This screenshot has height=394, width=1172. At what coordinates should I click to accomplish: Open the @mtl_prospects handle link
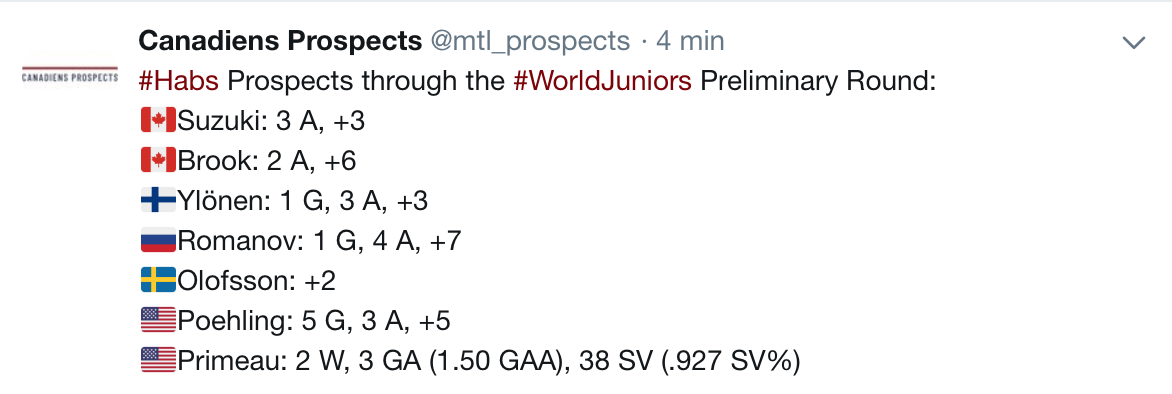pos(530,41)
